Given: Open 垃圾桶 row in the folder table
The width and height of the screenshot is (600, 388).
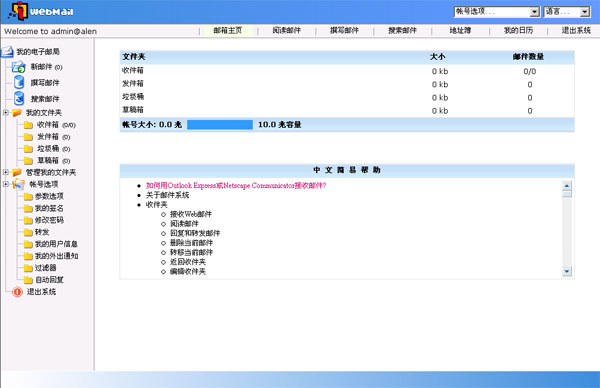Looking at the screenshot, I should [x=347, y=97].
